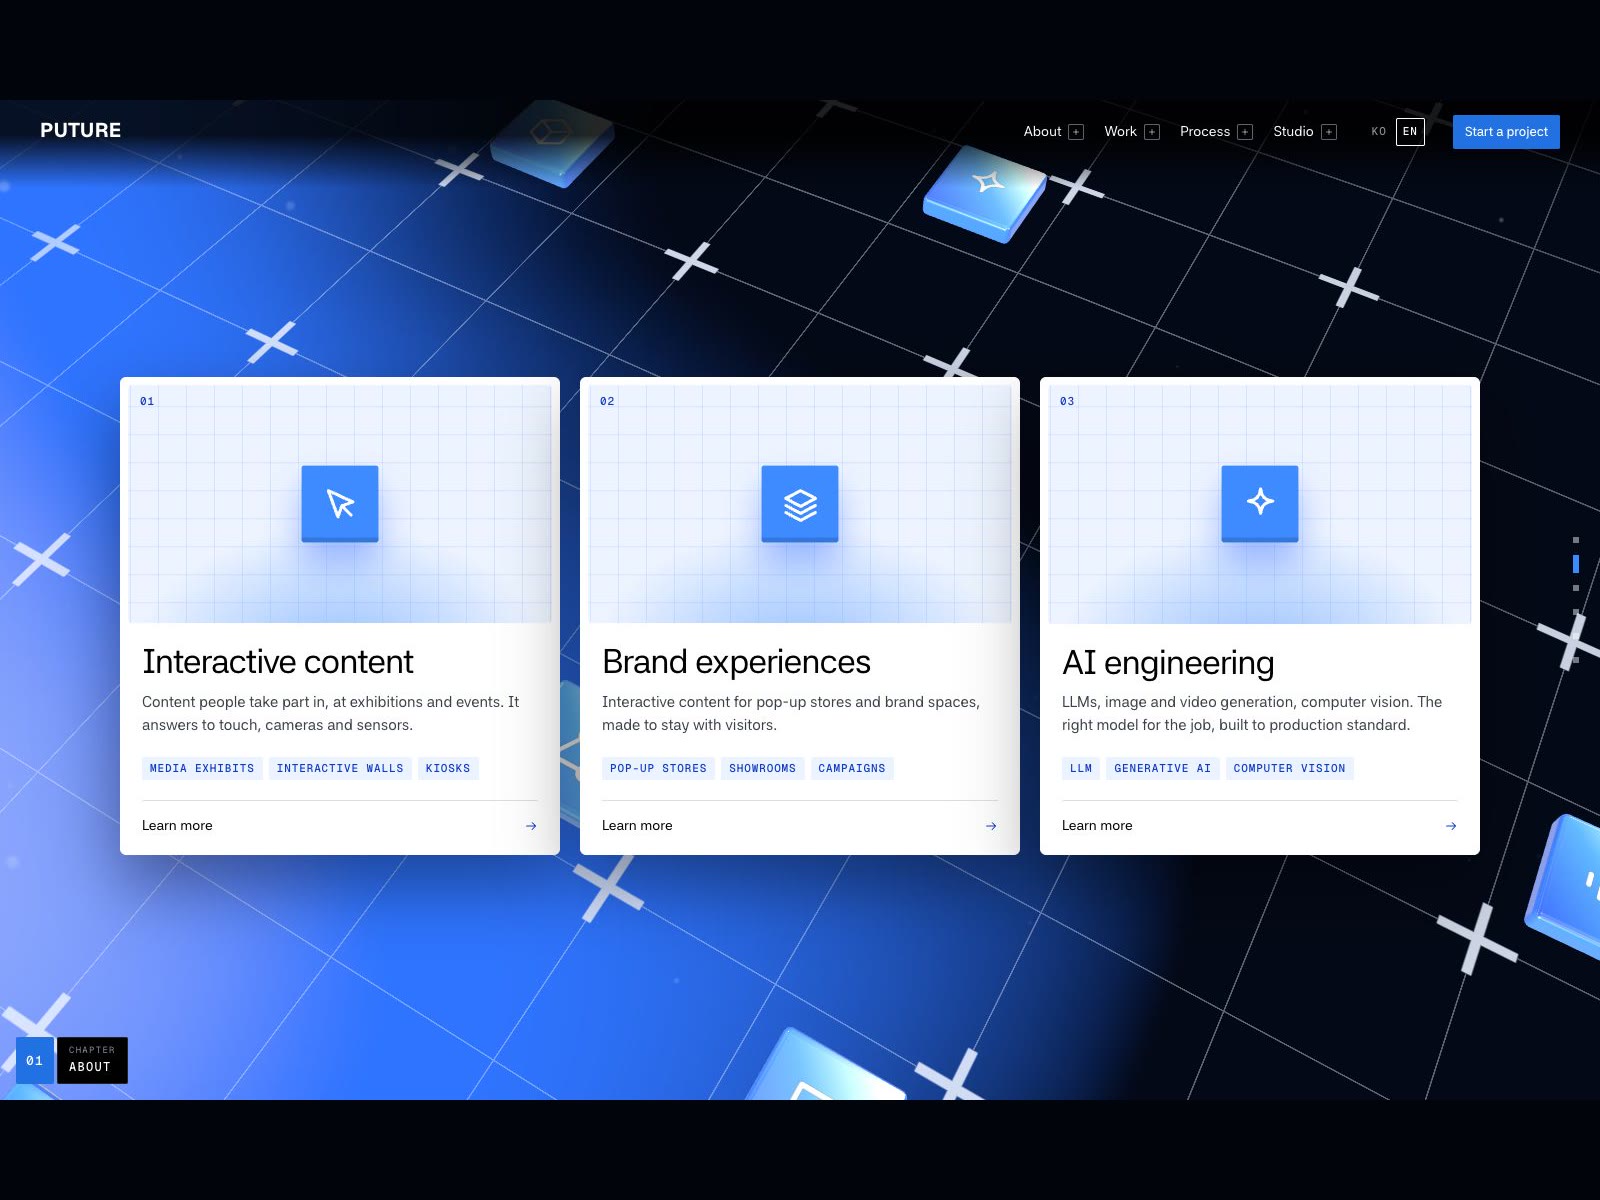Click the SHOWROOMS tag

pos(763,768)
